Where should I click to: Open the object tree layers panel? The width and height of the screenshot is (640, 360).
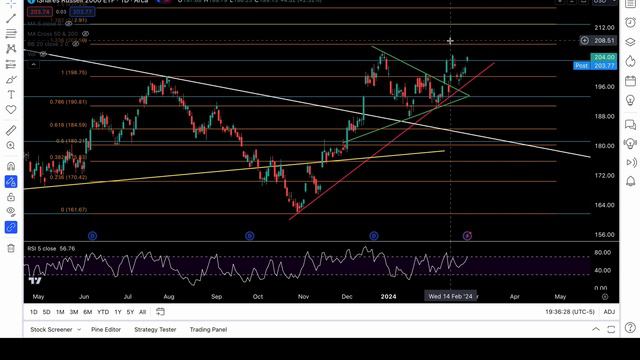630,42
